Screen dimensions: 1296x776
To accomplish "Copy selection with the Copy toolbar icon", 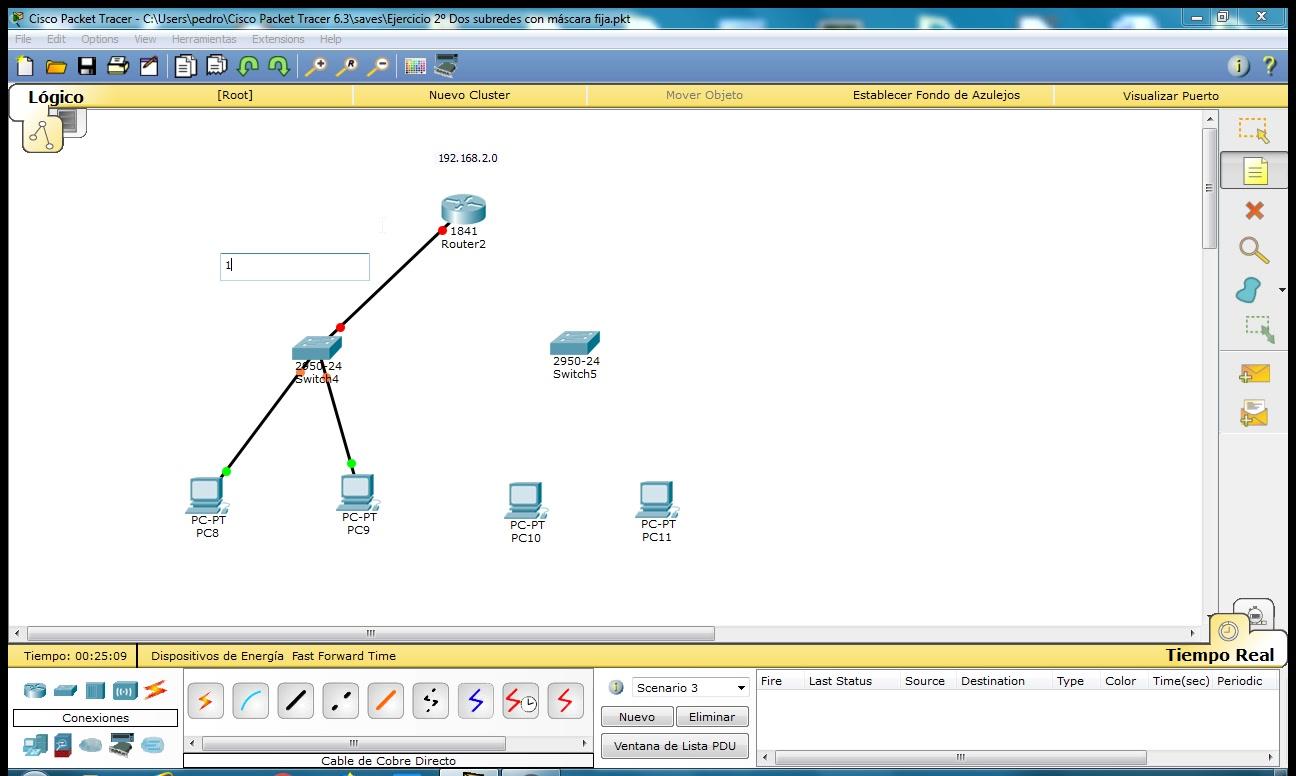I will (x=186, y=66).
